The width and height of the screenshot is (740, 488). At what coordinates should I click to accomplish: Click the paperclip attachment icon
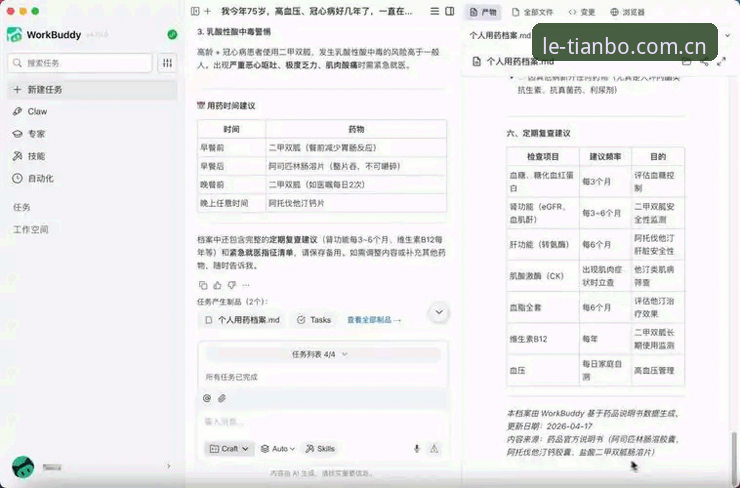click(222, 398)
